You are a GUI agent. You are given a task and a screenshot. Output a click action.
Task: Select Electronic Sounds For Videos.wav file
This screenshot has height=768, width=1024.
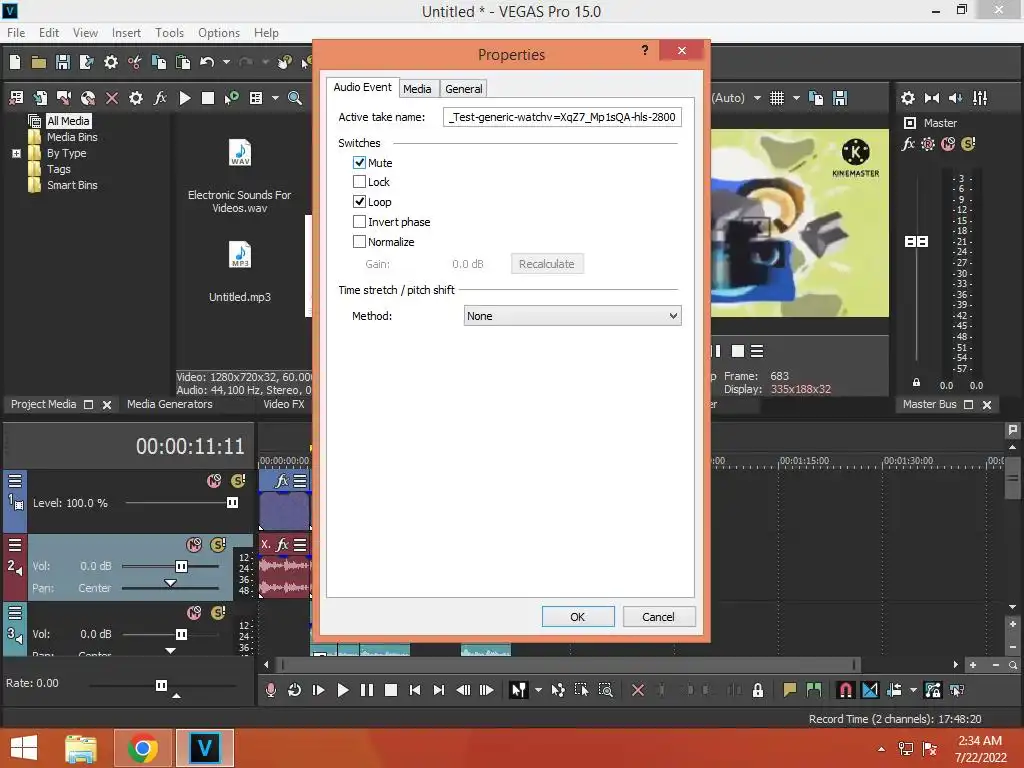[240, 176]
